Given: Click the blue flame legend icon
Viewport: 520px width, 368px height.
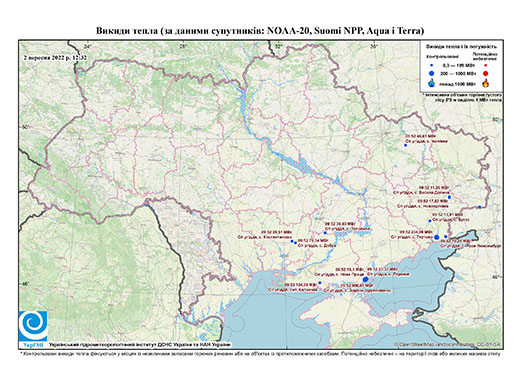Looking at the screenshot, I should (x=432, y=83).
